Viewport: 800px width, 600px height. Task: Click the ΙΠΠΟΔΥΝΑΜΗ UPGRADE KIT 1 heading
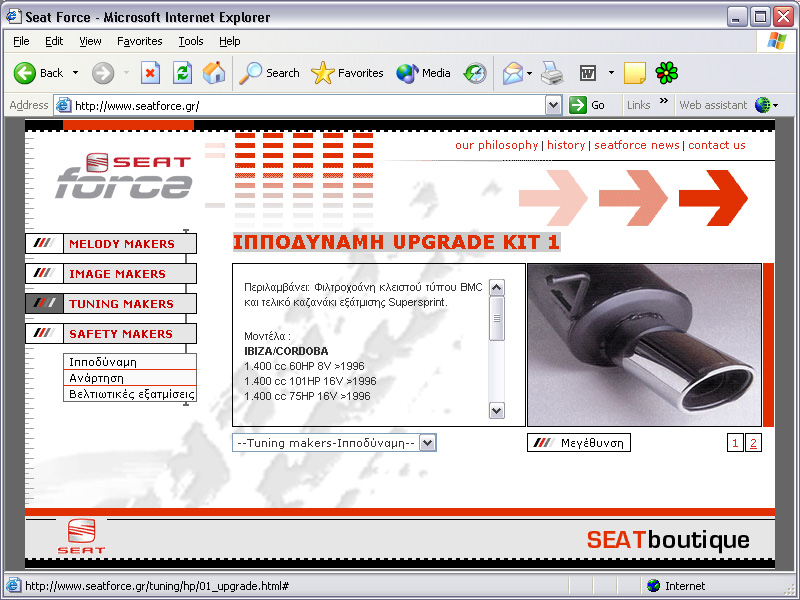tap(396, 242)
